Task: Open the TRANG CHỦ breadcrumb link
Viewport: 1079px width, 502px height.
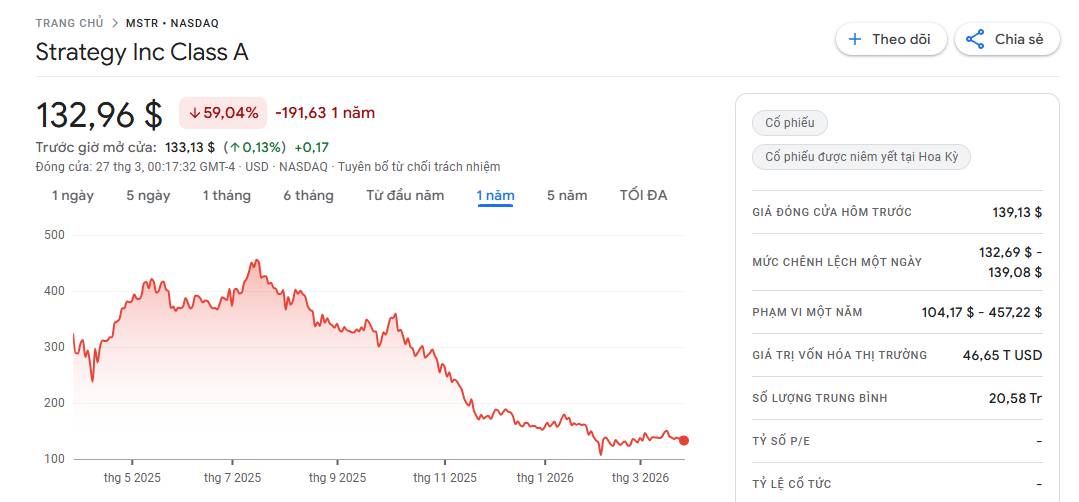Action: 69,23
